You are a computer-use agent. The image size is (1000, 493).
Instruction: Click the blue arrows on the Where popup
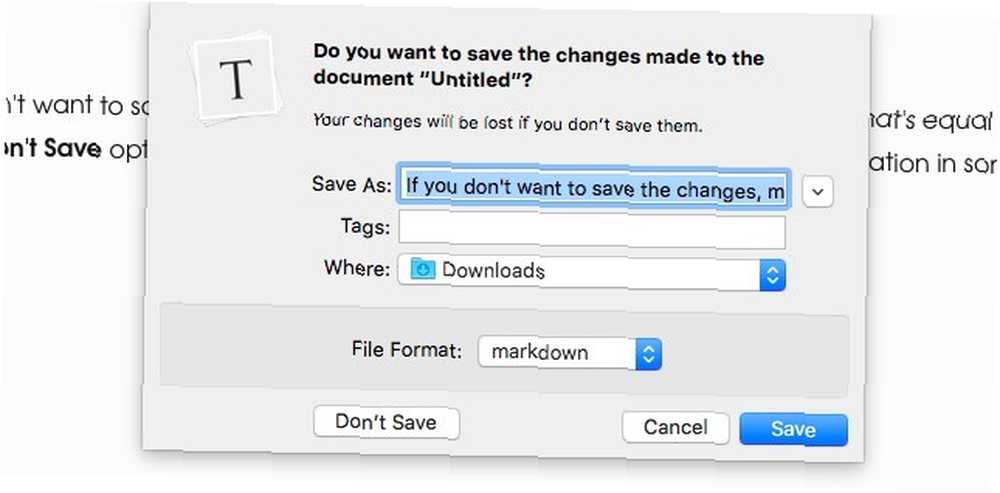click(772, 275)
